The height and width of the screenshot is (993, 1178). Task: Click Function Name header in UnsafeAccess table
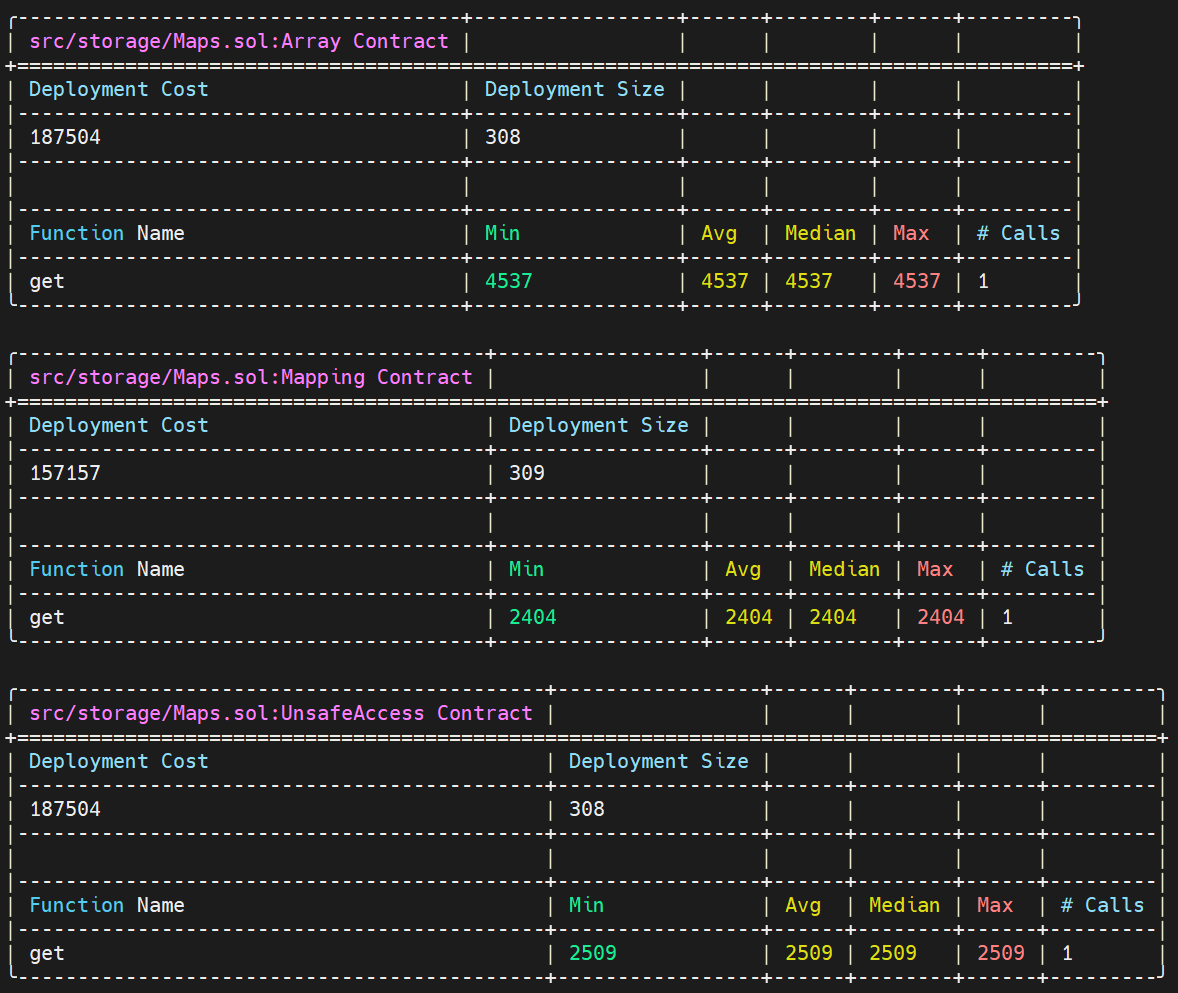coord(107,905)
